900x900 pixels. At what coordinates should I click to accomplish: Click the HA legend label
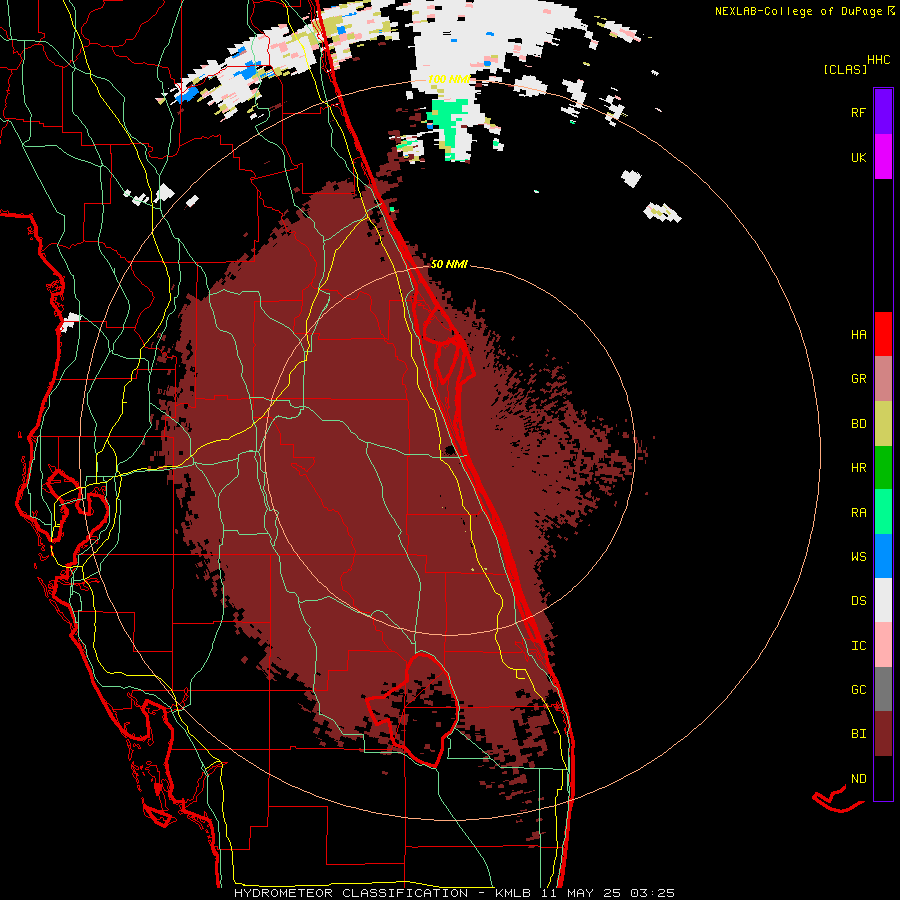click(858, 335)
